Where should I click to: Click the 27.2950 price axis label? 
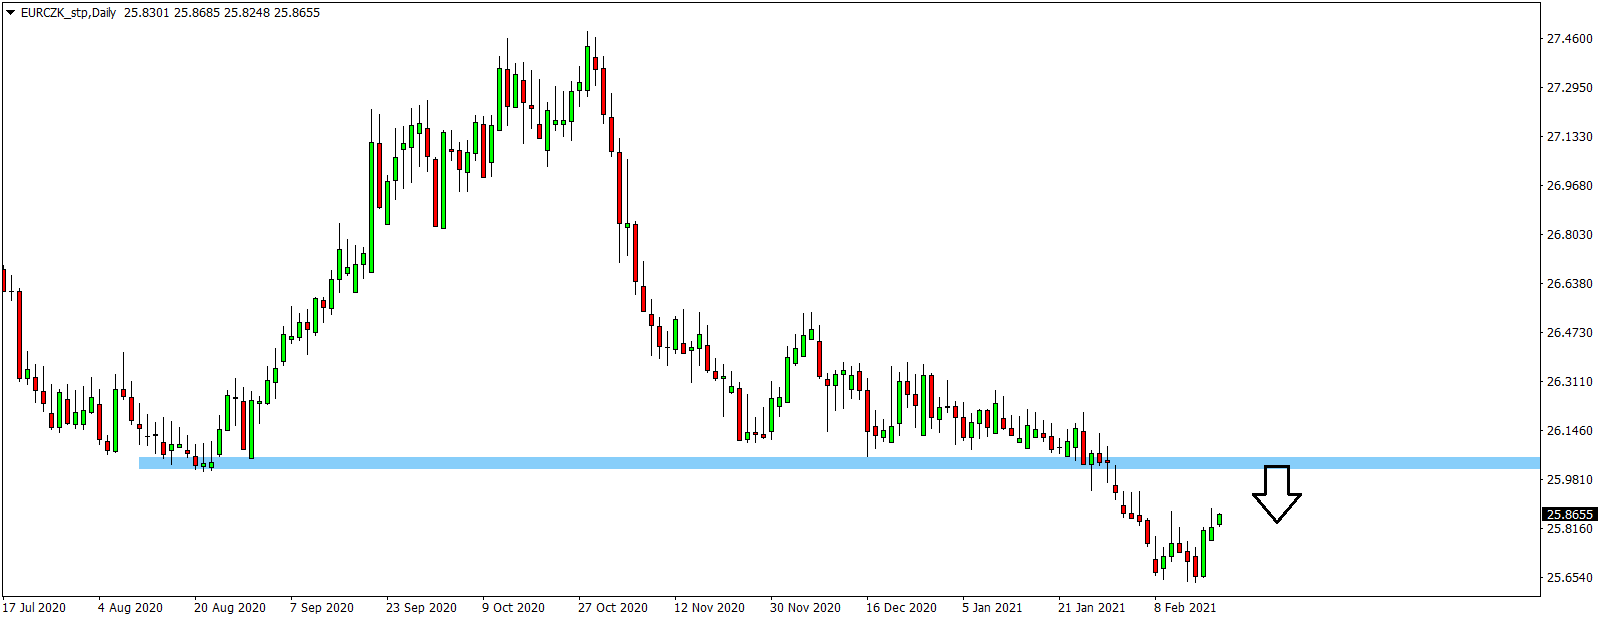coord(1570,88)
